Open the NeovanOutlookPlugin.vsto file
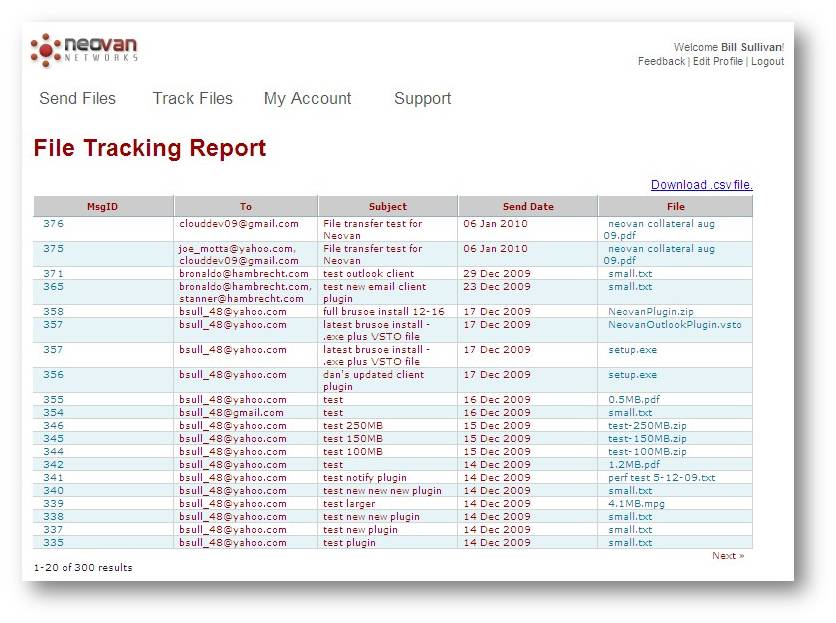This screenshot has height=623, width=836. [x=674, y=324]
